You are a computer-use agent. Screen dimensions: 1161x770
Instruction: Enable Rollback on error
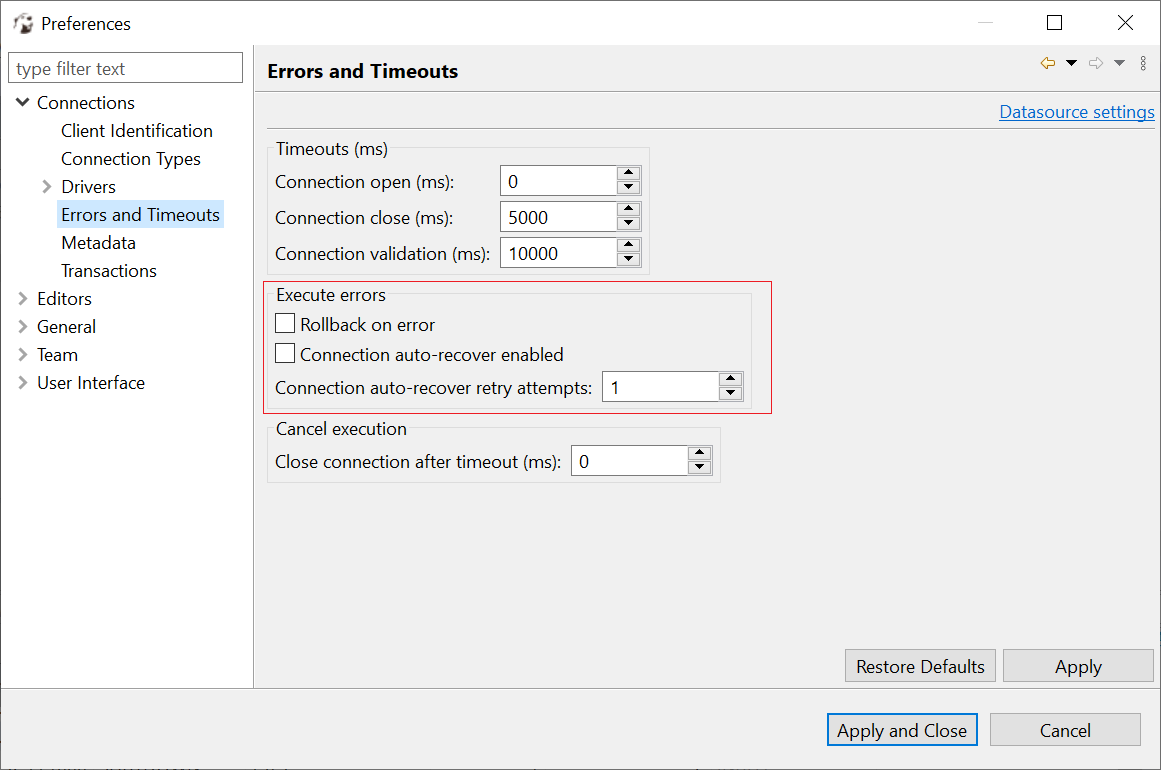click(x=285, y=323)
